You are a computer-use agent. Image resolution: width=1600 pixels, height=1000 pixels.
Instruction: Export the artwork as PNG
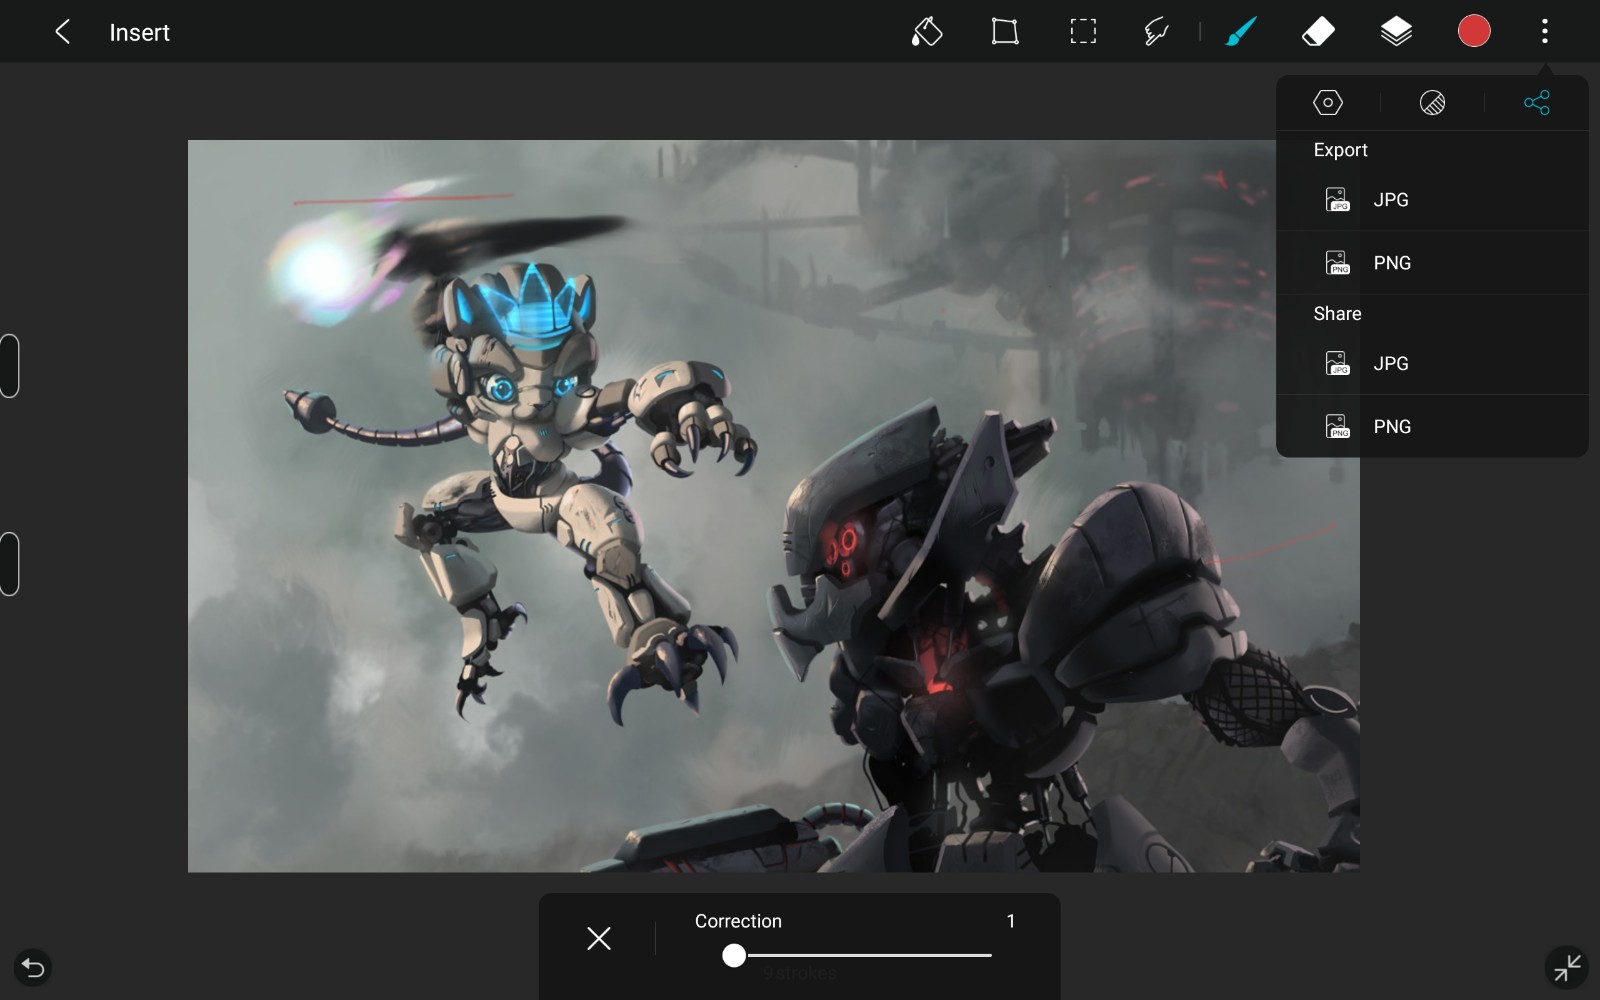pyautogui.click(x=1391, y=263)
